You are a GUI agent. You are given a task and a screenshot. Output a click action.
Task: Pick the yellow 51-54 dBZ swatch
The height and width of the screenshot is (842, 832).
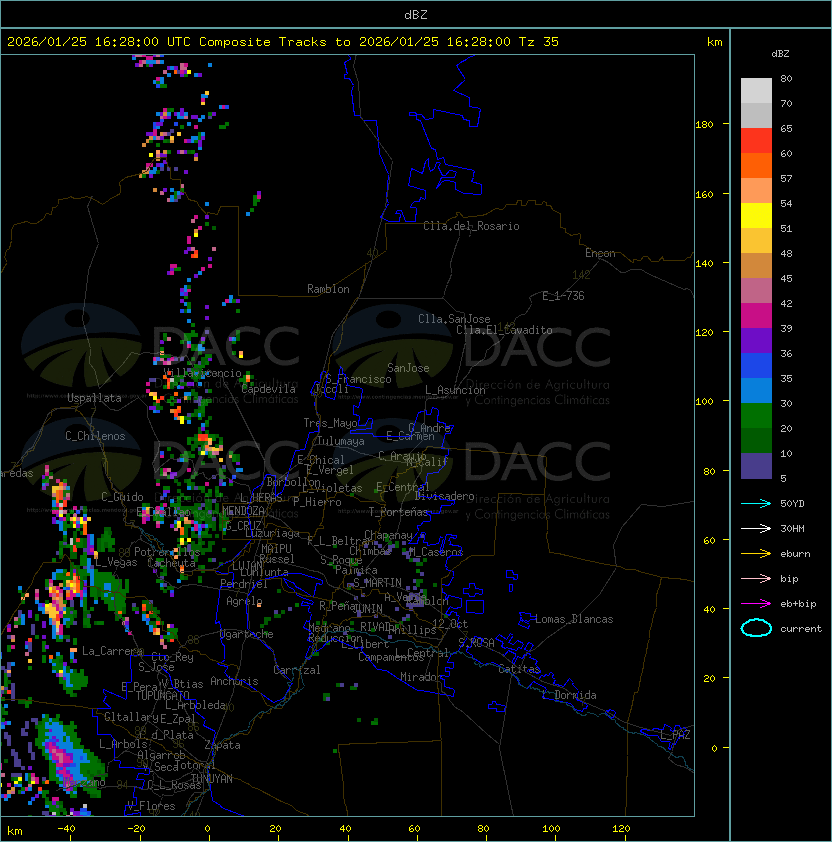[x=756, y=215]
